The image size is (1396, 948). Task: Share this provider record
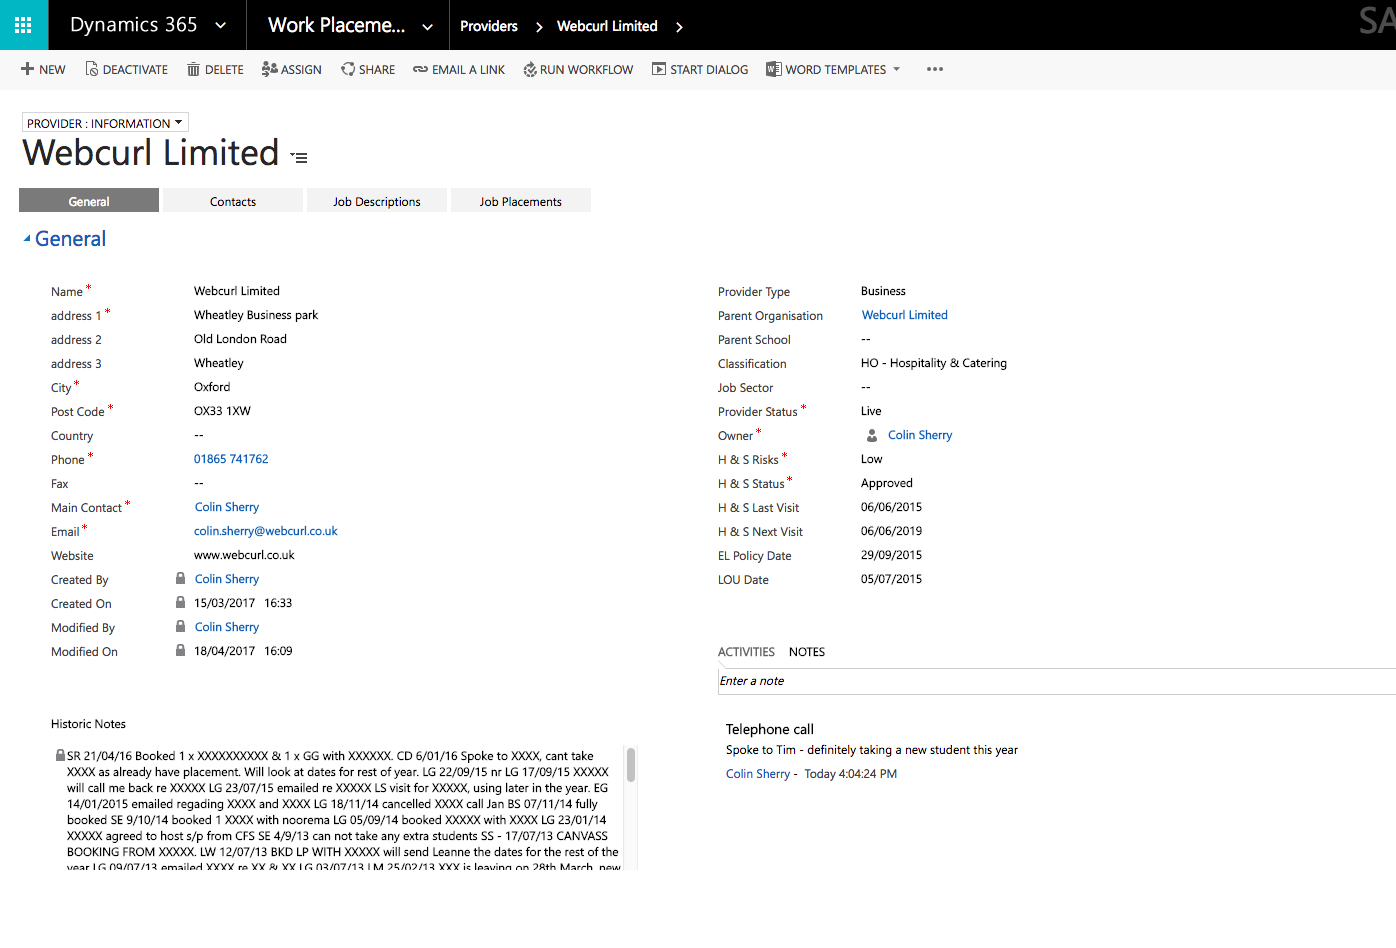coord(368,69)
